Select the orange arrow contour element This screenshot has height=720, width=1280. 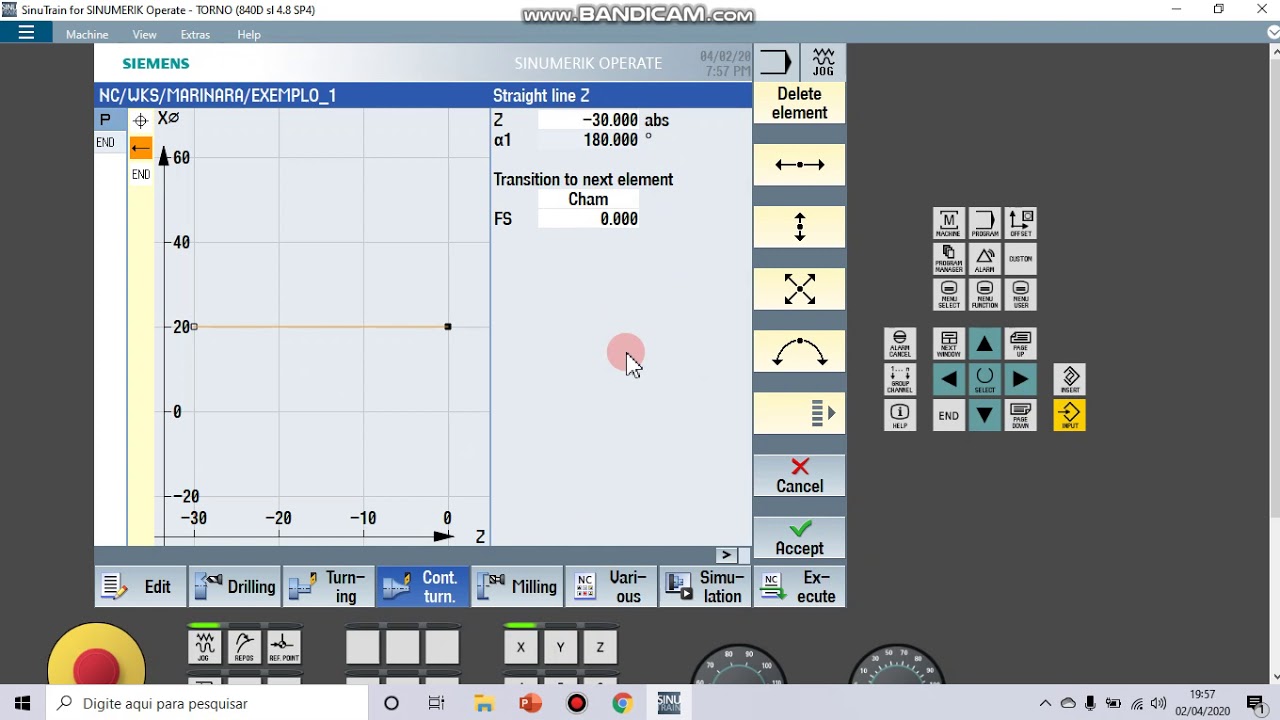[141, 149]
